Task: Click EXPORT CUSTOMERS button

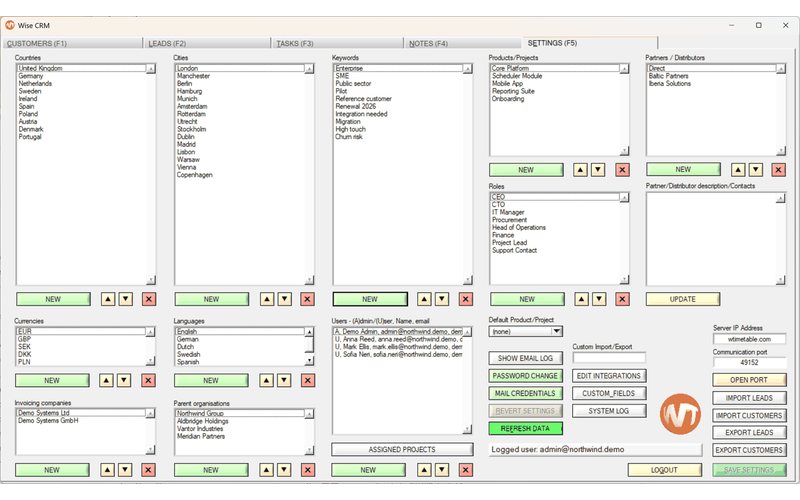Action: point(749,450)
